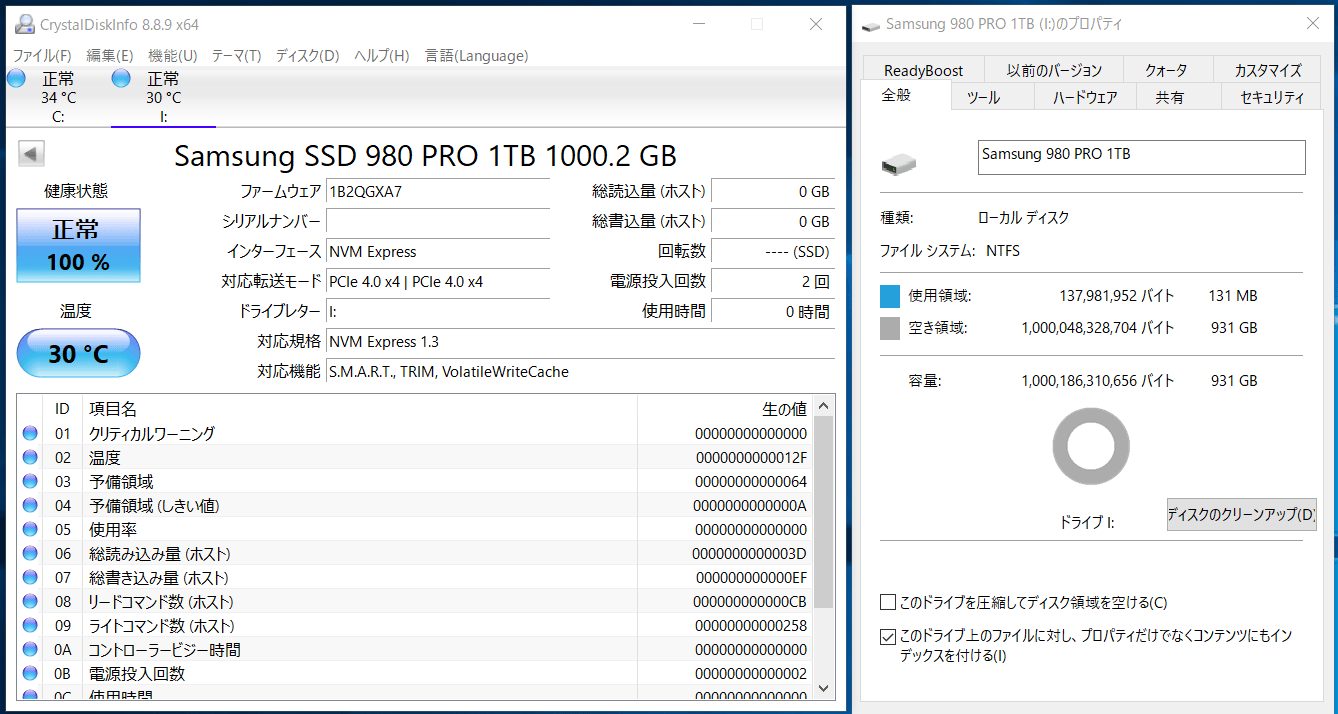The width and height of the screenshot is (1338, 714).
Task: Click the 温度 30 °C temperature indicator
Action: click(x=79, y=353)
